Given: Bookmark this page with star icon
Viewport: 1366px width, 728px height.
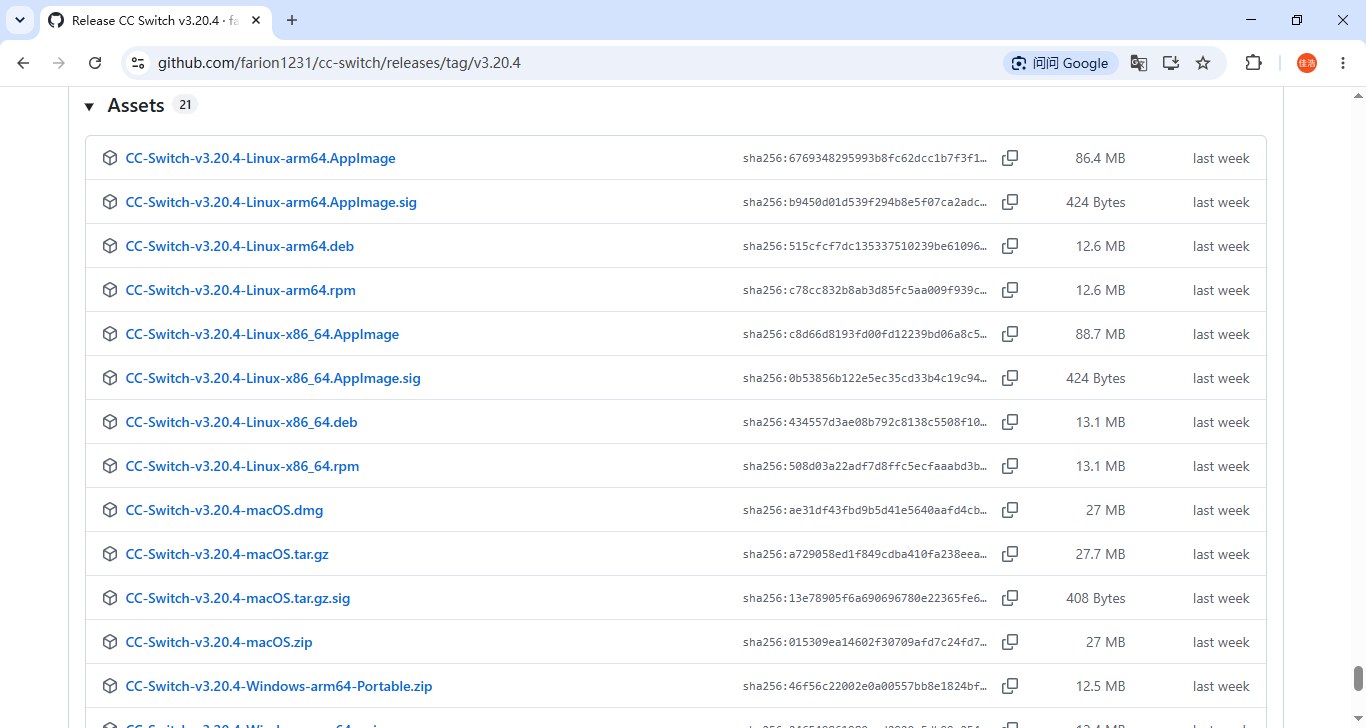Looking at the screenshot, I should coord(1203,63).
